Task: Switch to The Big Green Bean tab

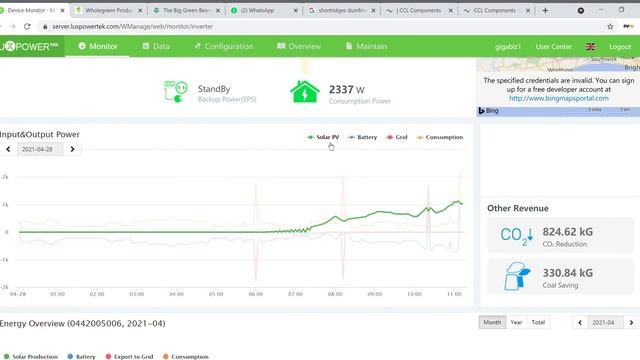Action: 186,11
